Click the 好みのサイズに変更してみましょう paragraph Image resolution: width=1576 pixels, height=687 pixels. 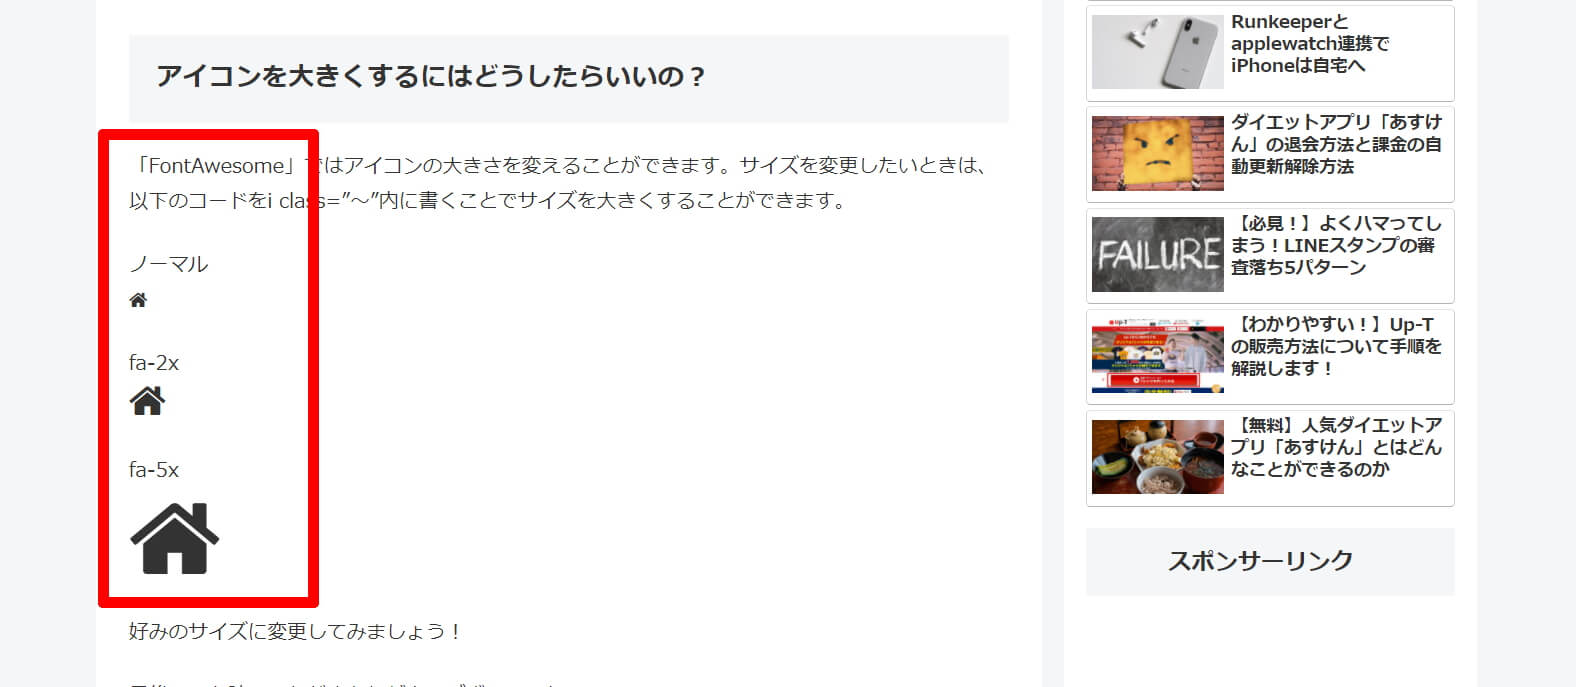click(296, 631)
